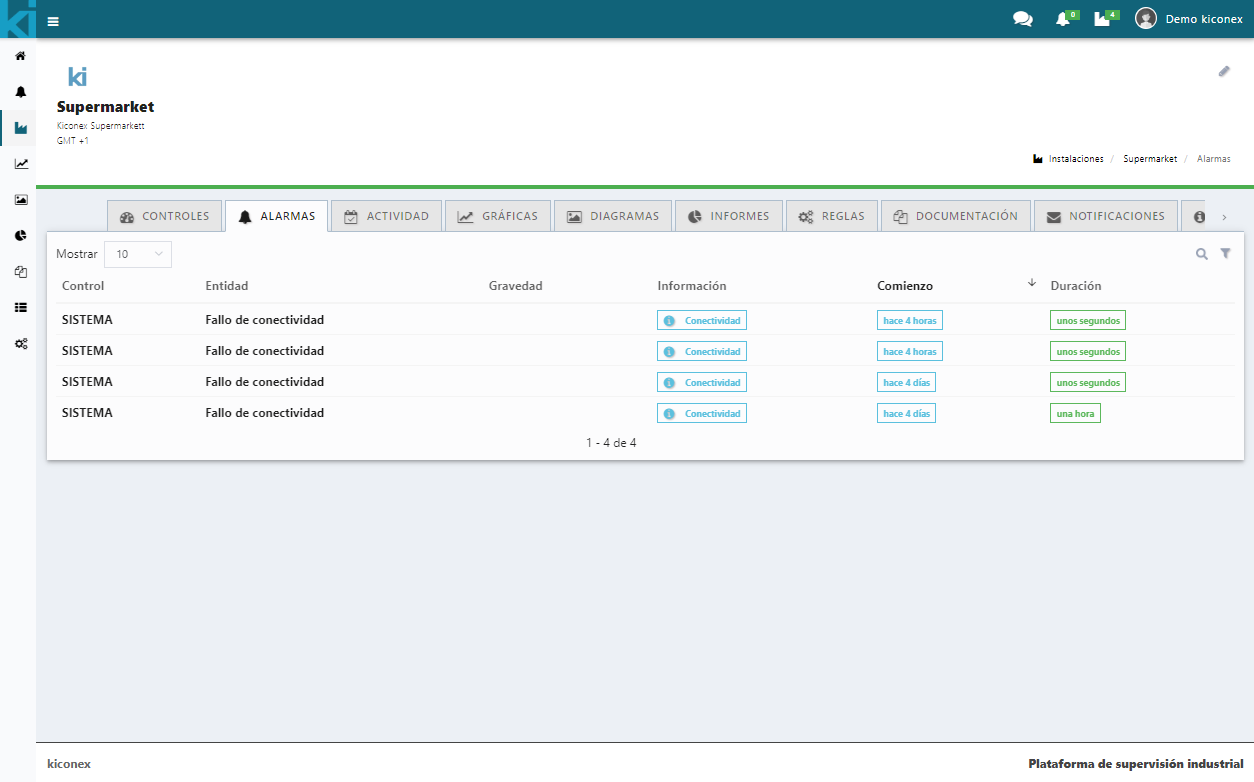The image size is (1254, 782).
Task: Click the search magnifier icon in table
Action: tap(1202, 254)
